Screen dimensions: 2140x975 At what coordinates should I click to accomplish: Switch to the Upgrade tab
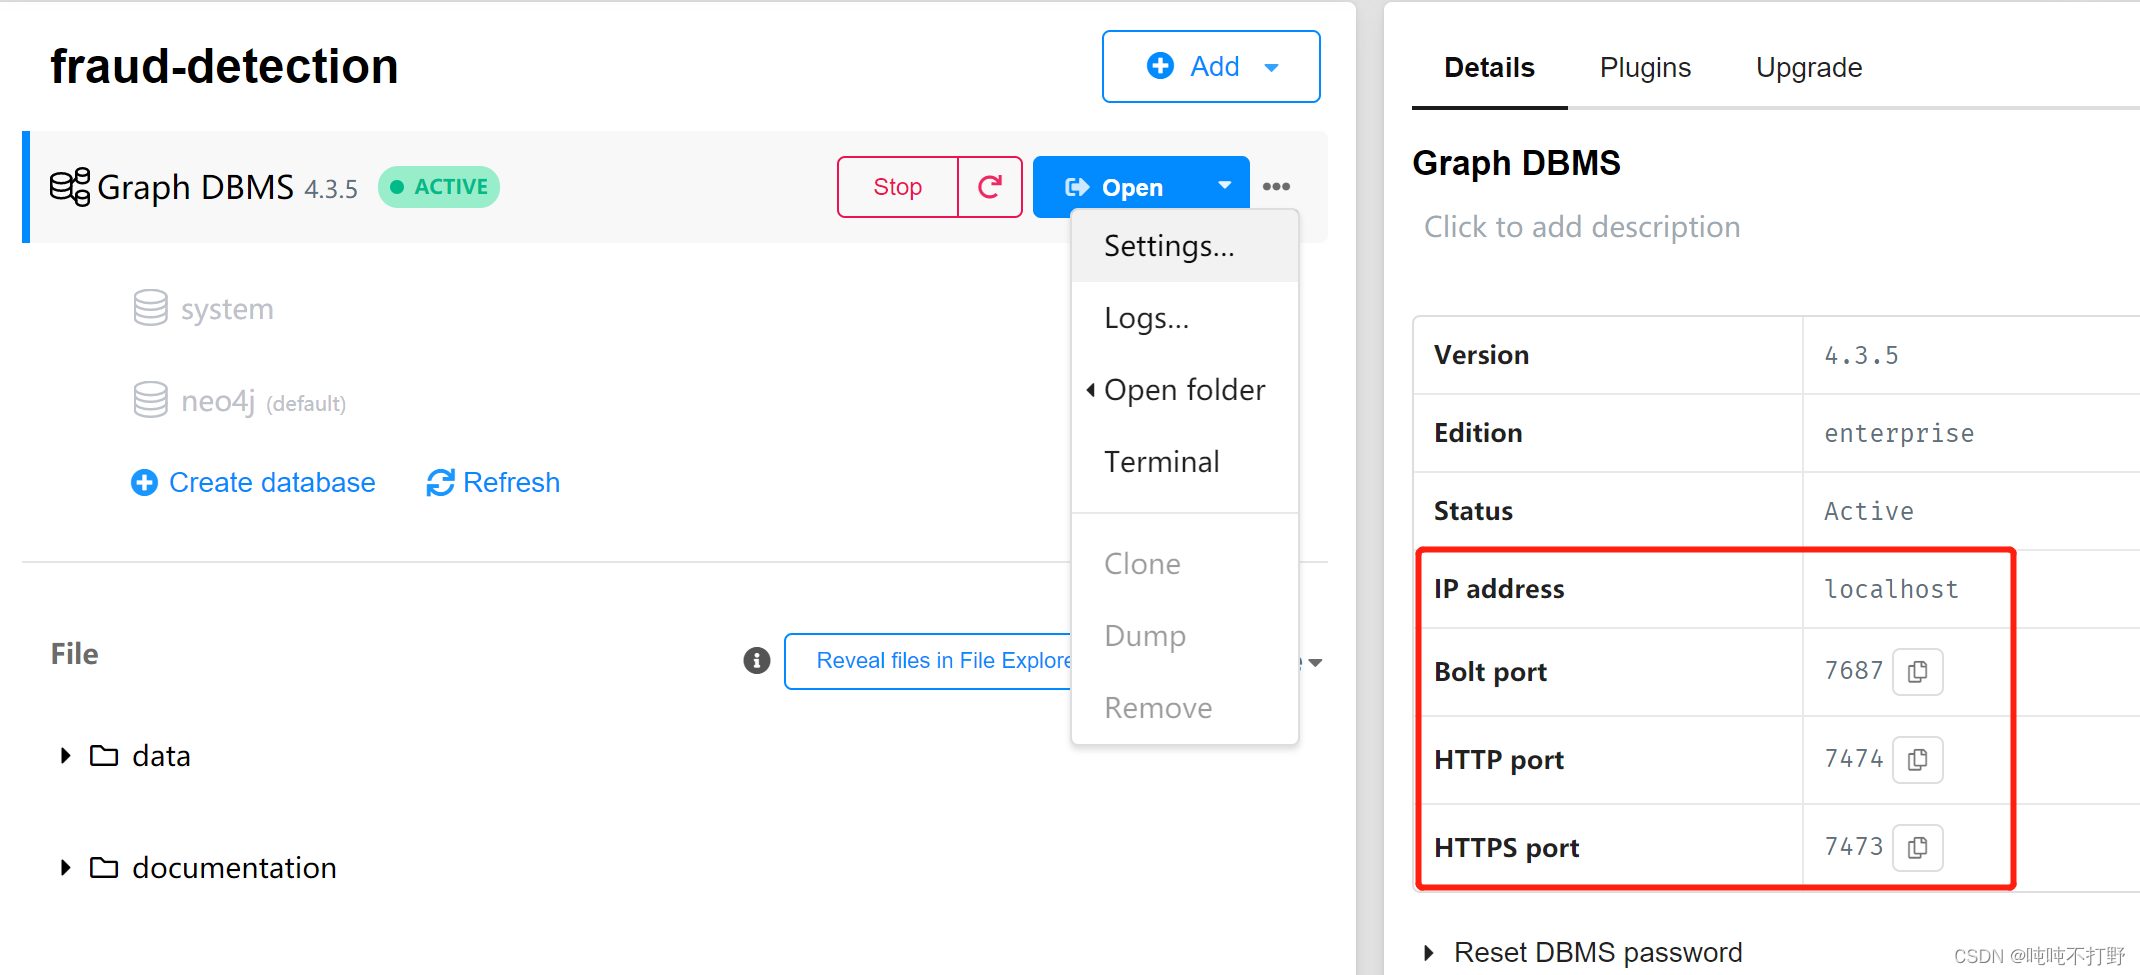(1809, 67)
